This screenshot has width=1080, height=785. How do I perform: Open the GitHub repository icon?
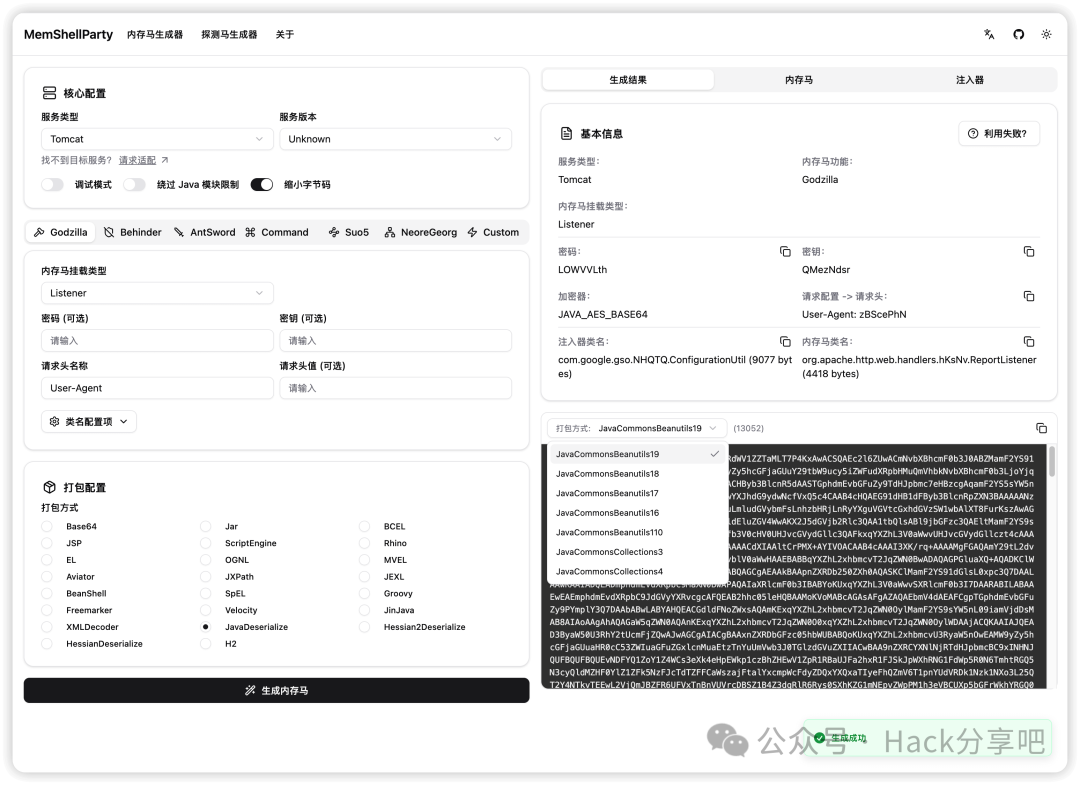pos(1018,34)
